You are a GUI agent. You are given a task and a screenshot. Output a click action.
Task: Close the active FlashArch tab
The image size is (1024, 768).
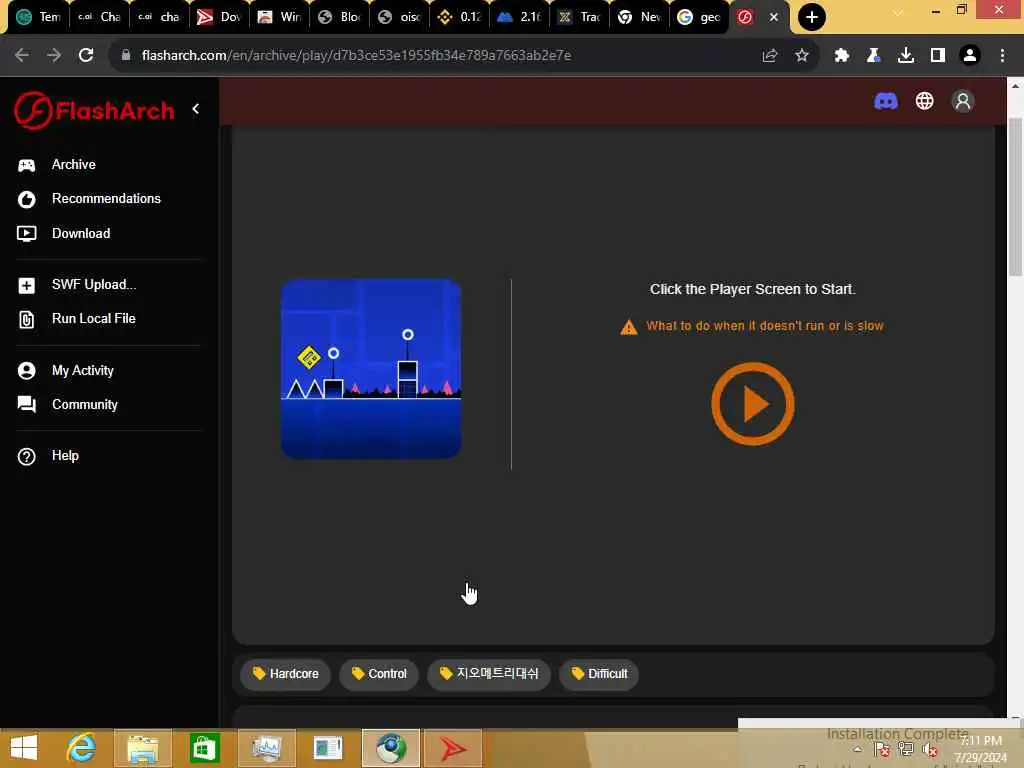(x=774, y=18)
